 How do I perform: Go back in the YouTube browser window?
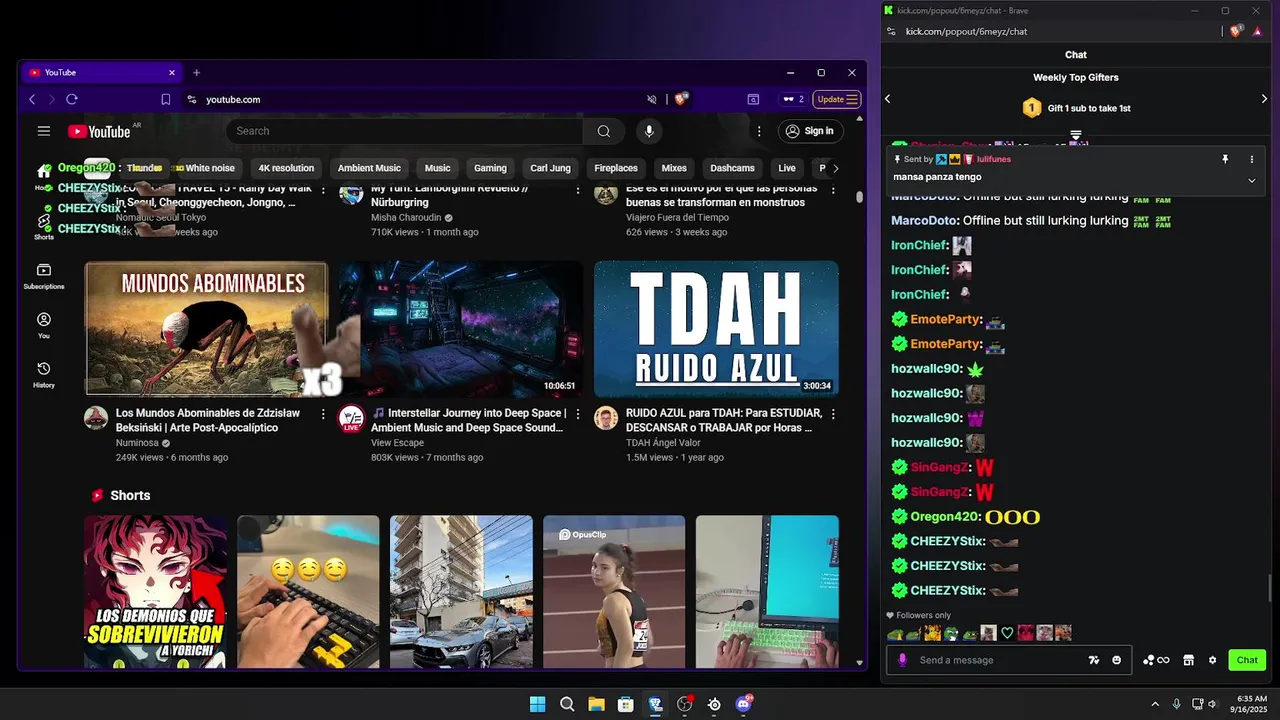coord(32,99)
